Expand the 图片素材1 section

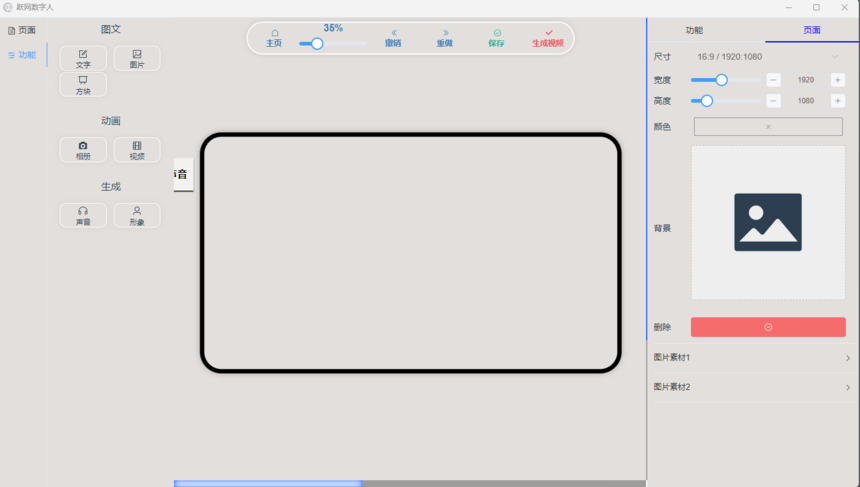click(x=752, y=358)
